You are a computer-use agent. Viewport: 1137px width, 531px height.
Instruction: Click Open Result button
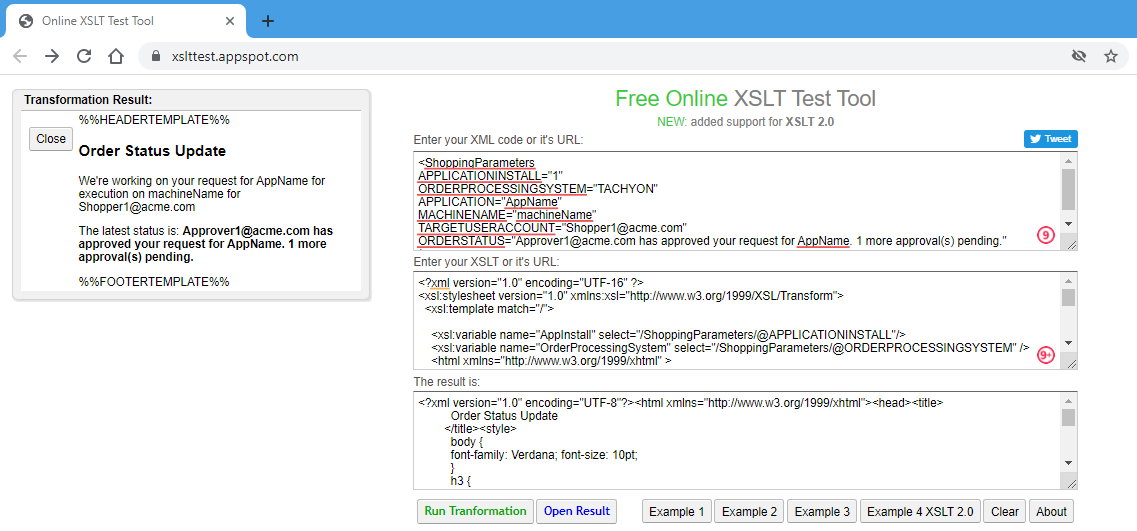click(576, 511)
